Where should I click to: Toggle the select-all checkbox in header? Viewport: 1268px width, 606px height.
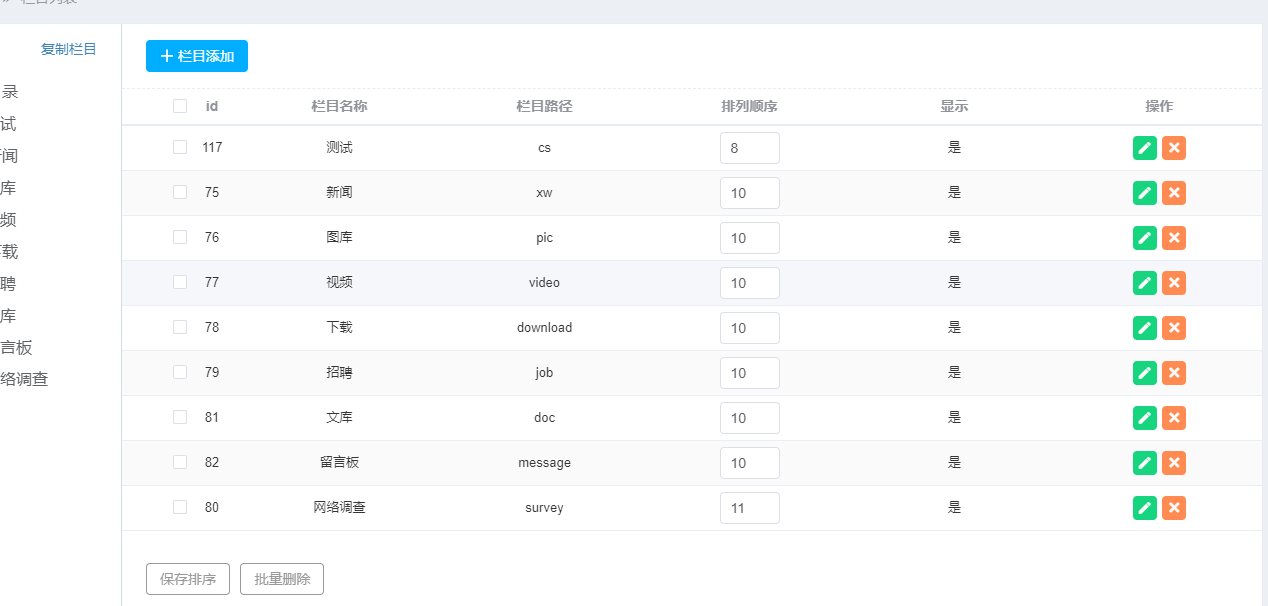(180, 106)
